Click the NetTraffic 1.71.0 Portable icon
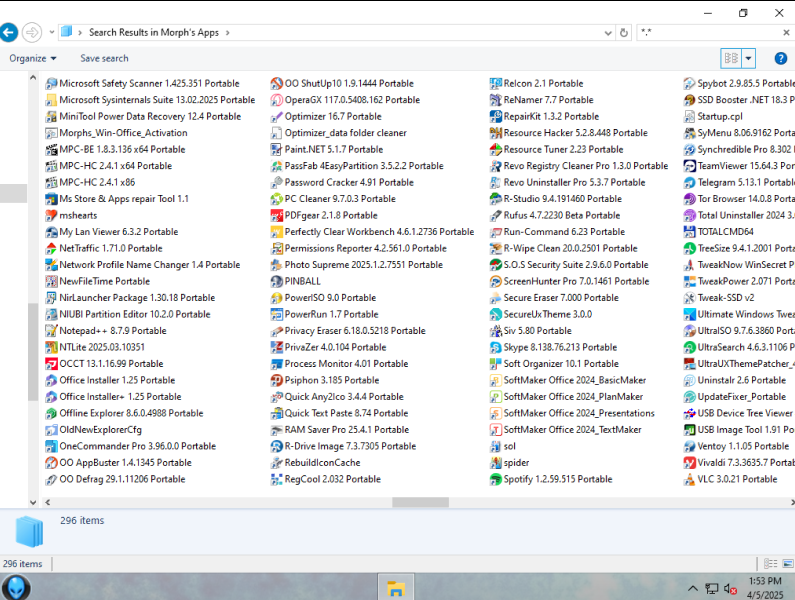The image size is (795, 600). click(51, 249)
